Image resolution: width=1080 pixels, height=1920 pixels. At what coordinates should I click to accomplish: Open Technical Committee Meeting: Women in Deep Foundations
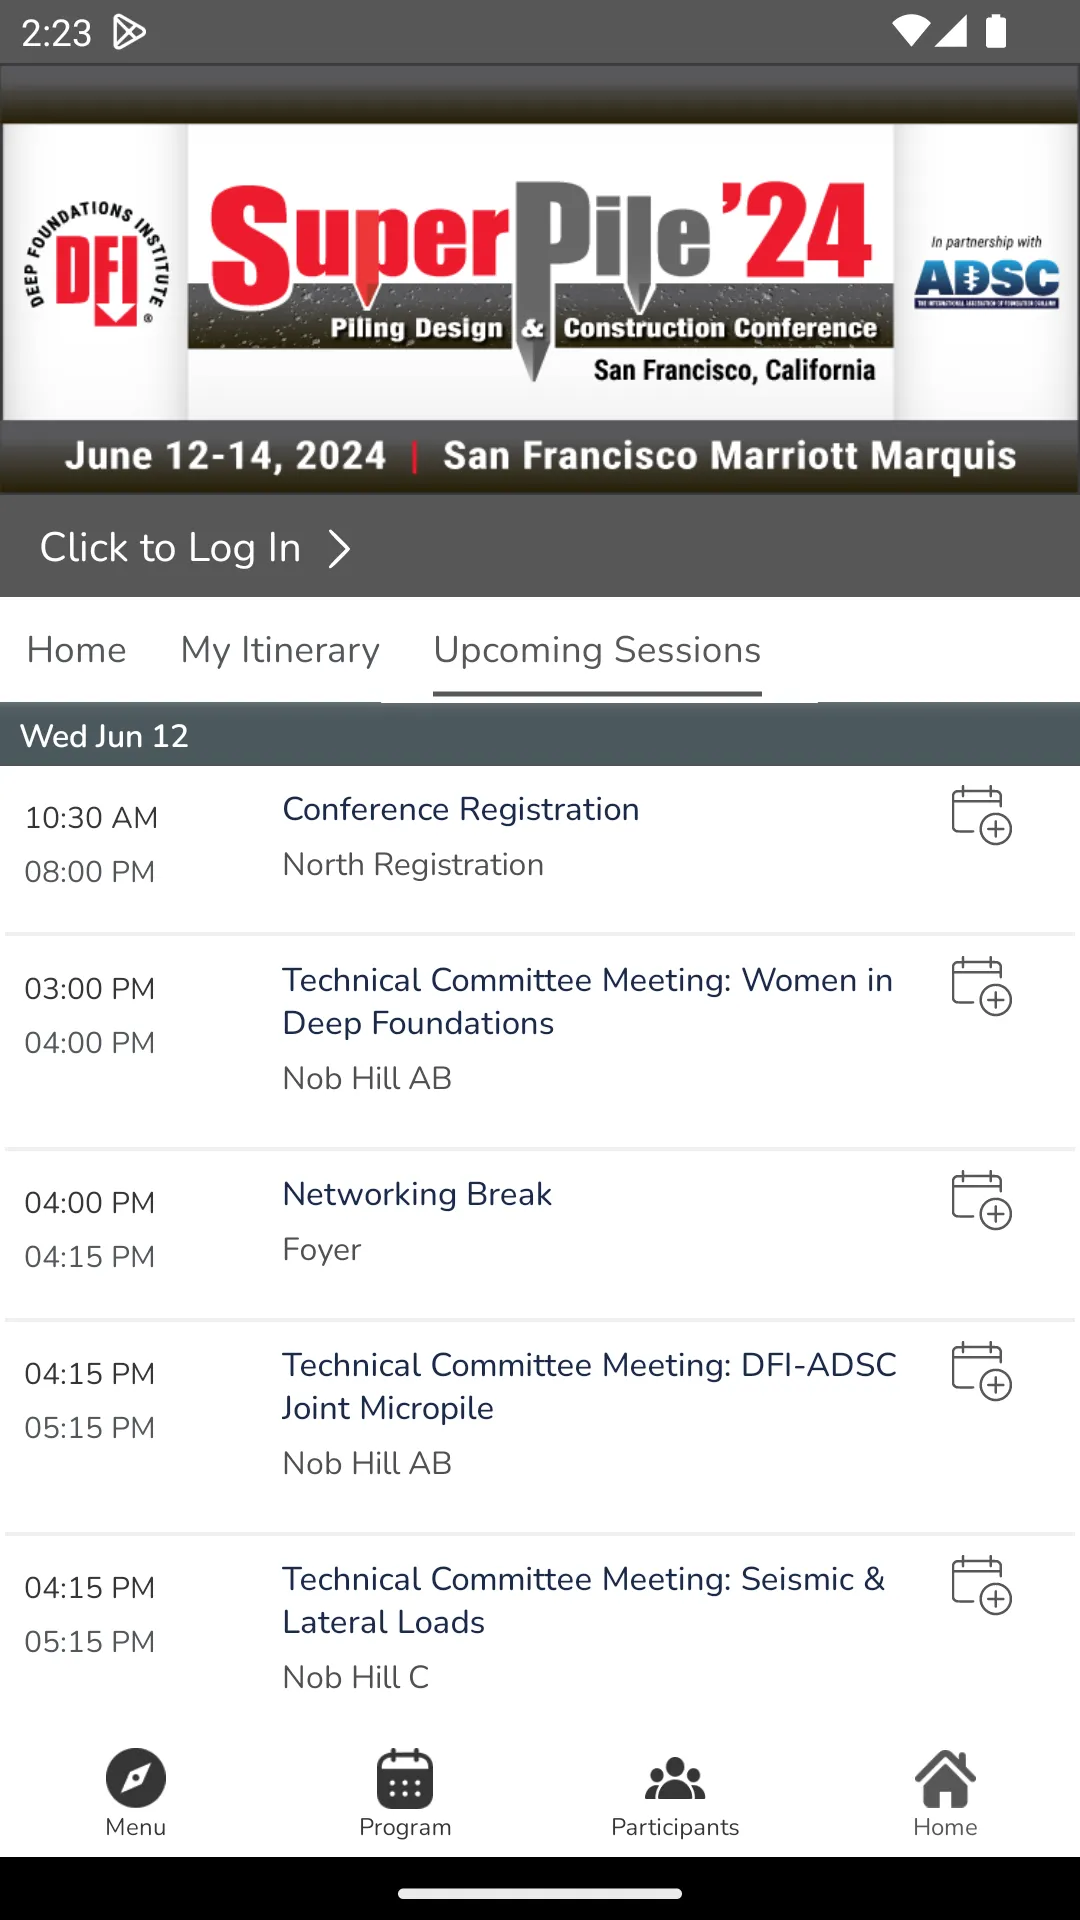[x=587, y=1001]
